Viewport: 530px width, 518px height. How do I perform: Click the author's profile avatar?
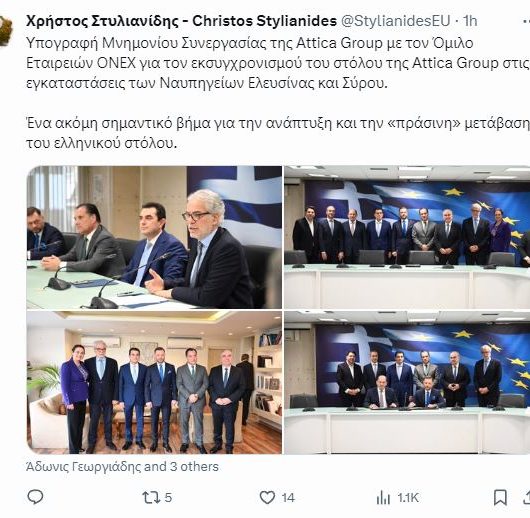click(x=6, y=30)
